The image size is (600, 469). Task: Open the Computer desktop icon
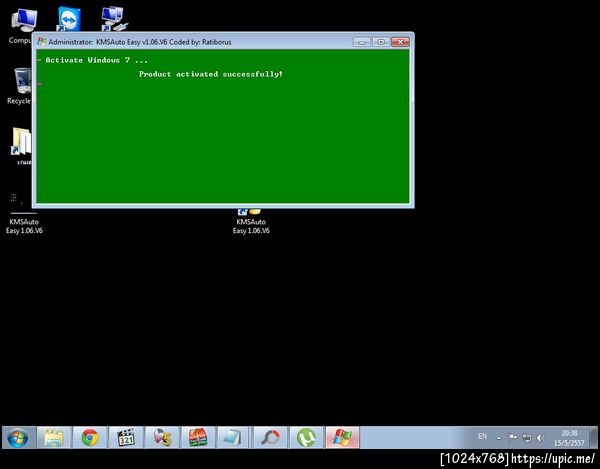(23, 23)
